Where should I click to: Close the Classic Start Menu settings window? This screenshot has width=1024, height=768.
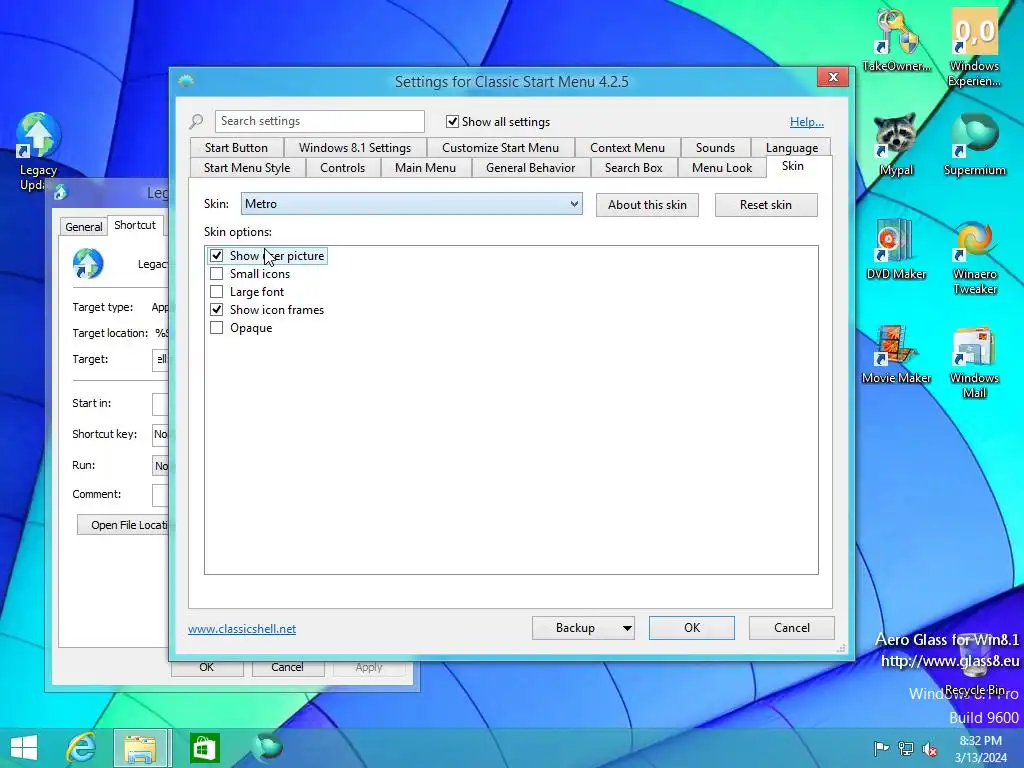point(833,77)
